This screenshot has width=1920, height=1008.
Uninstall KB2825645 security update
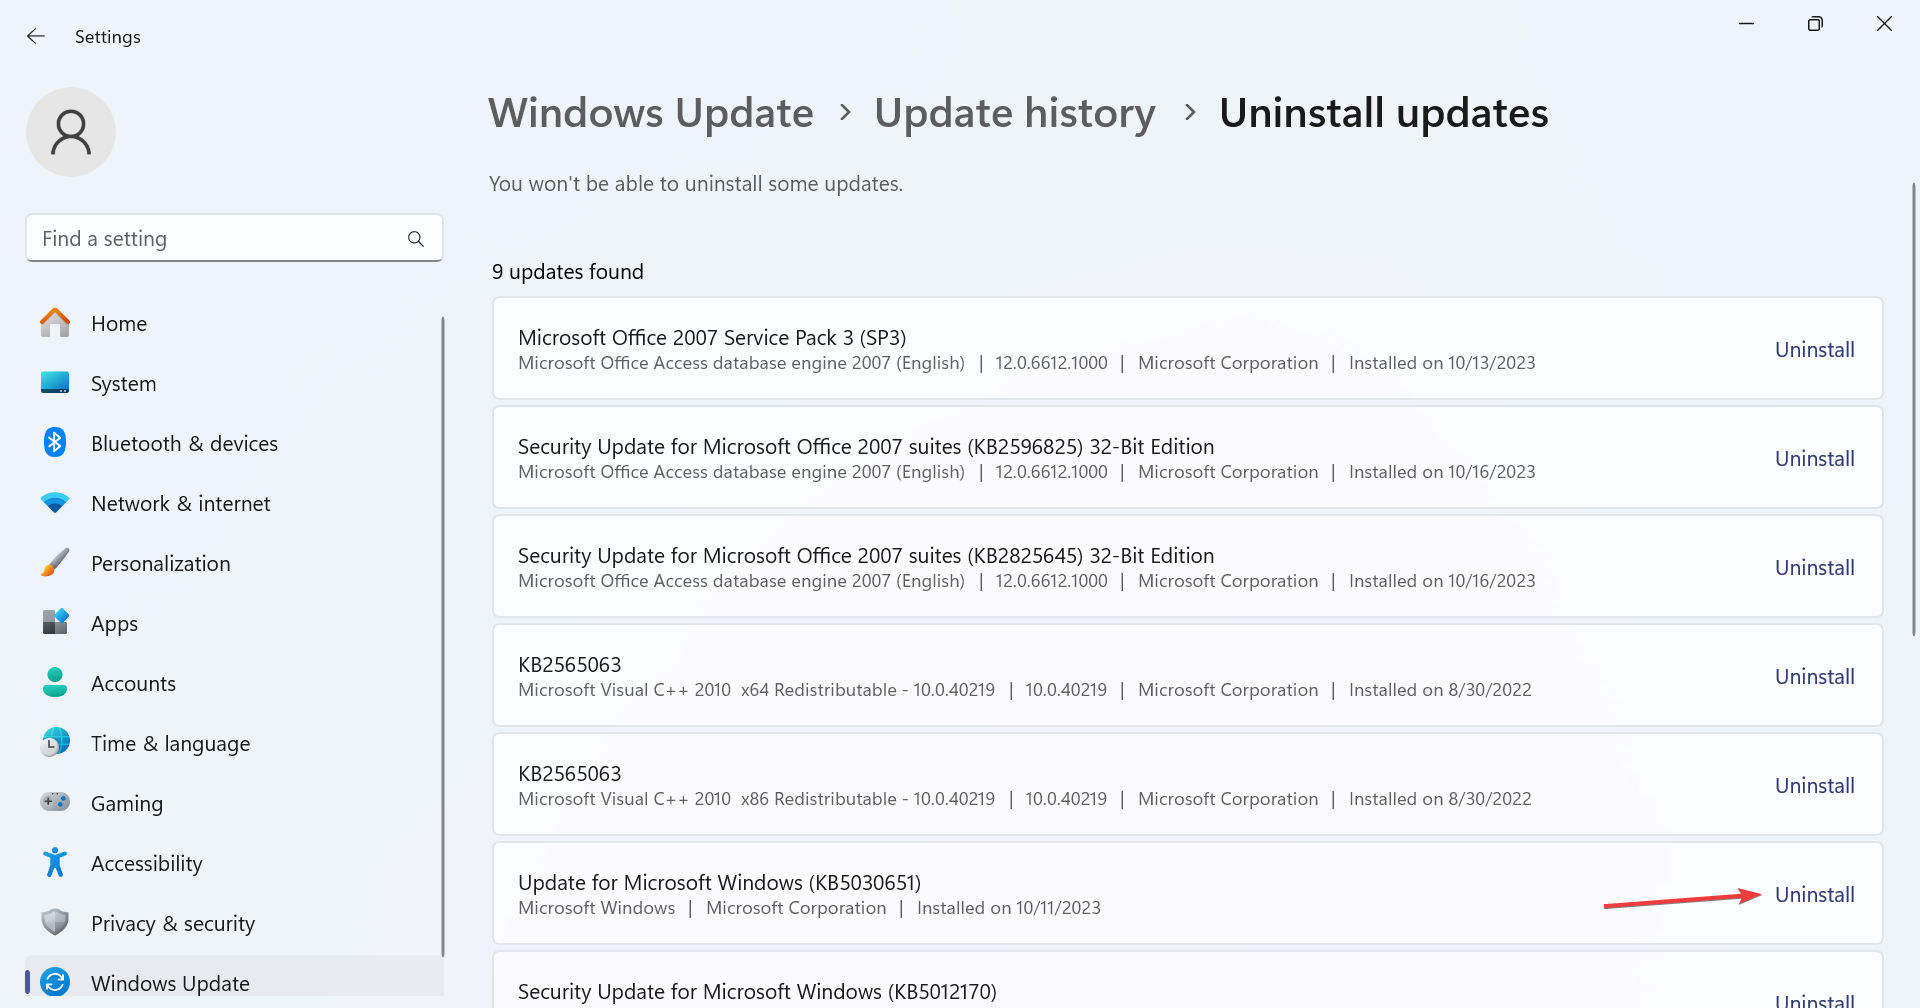1814,568
